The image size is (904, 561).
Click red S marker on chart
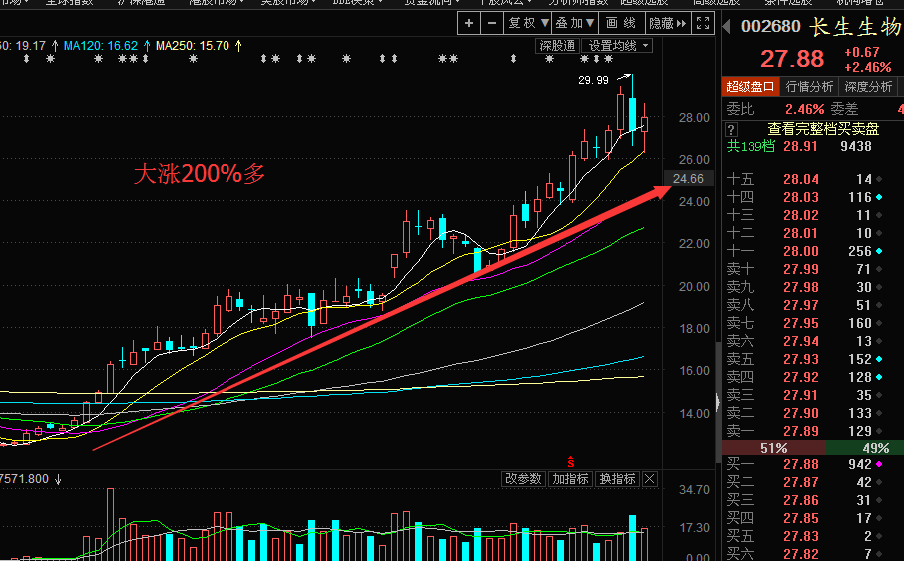pos(571,462)
